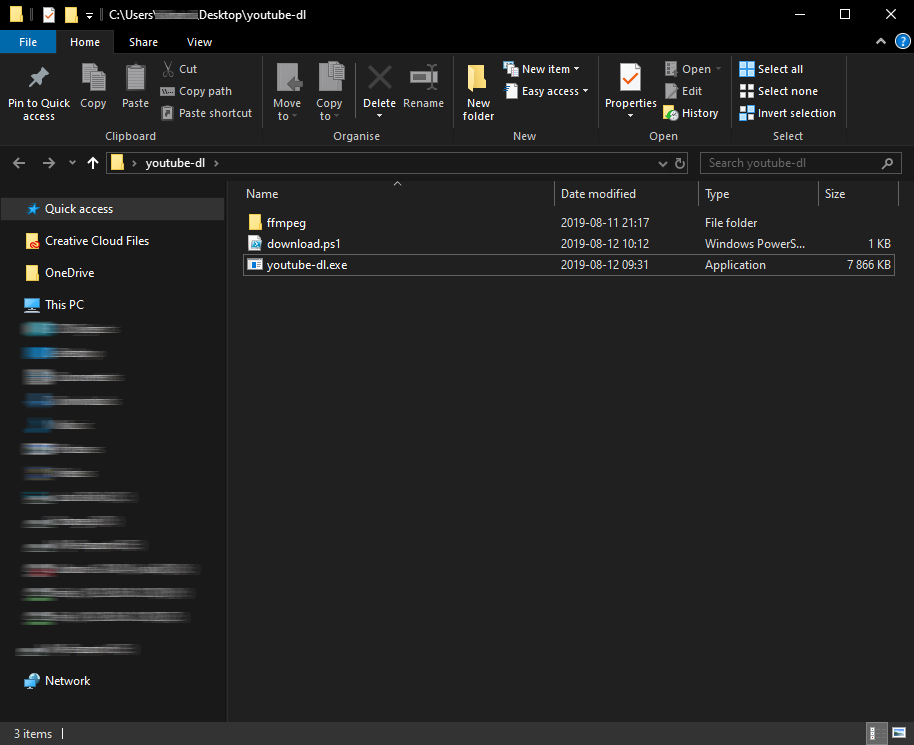
Task: Click the Paste clipboard icon
Action: [x=135, y=78]
